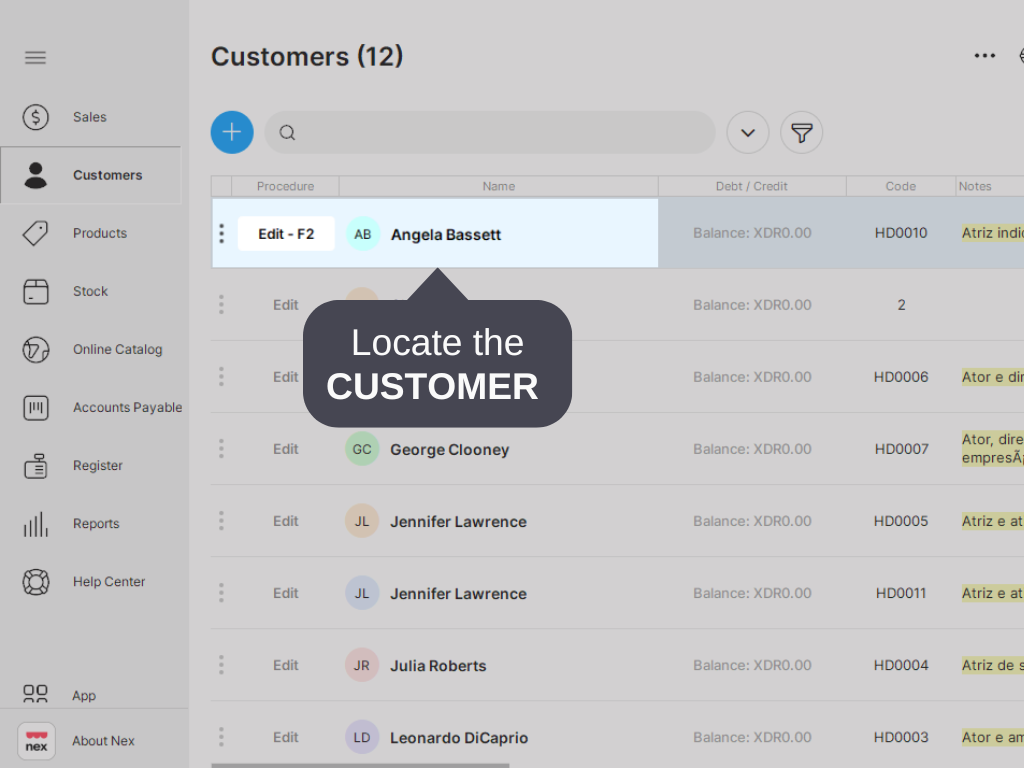Go to Reports section
The image size is (1024, 768).
pos(96,524)
